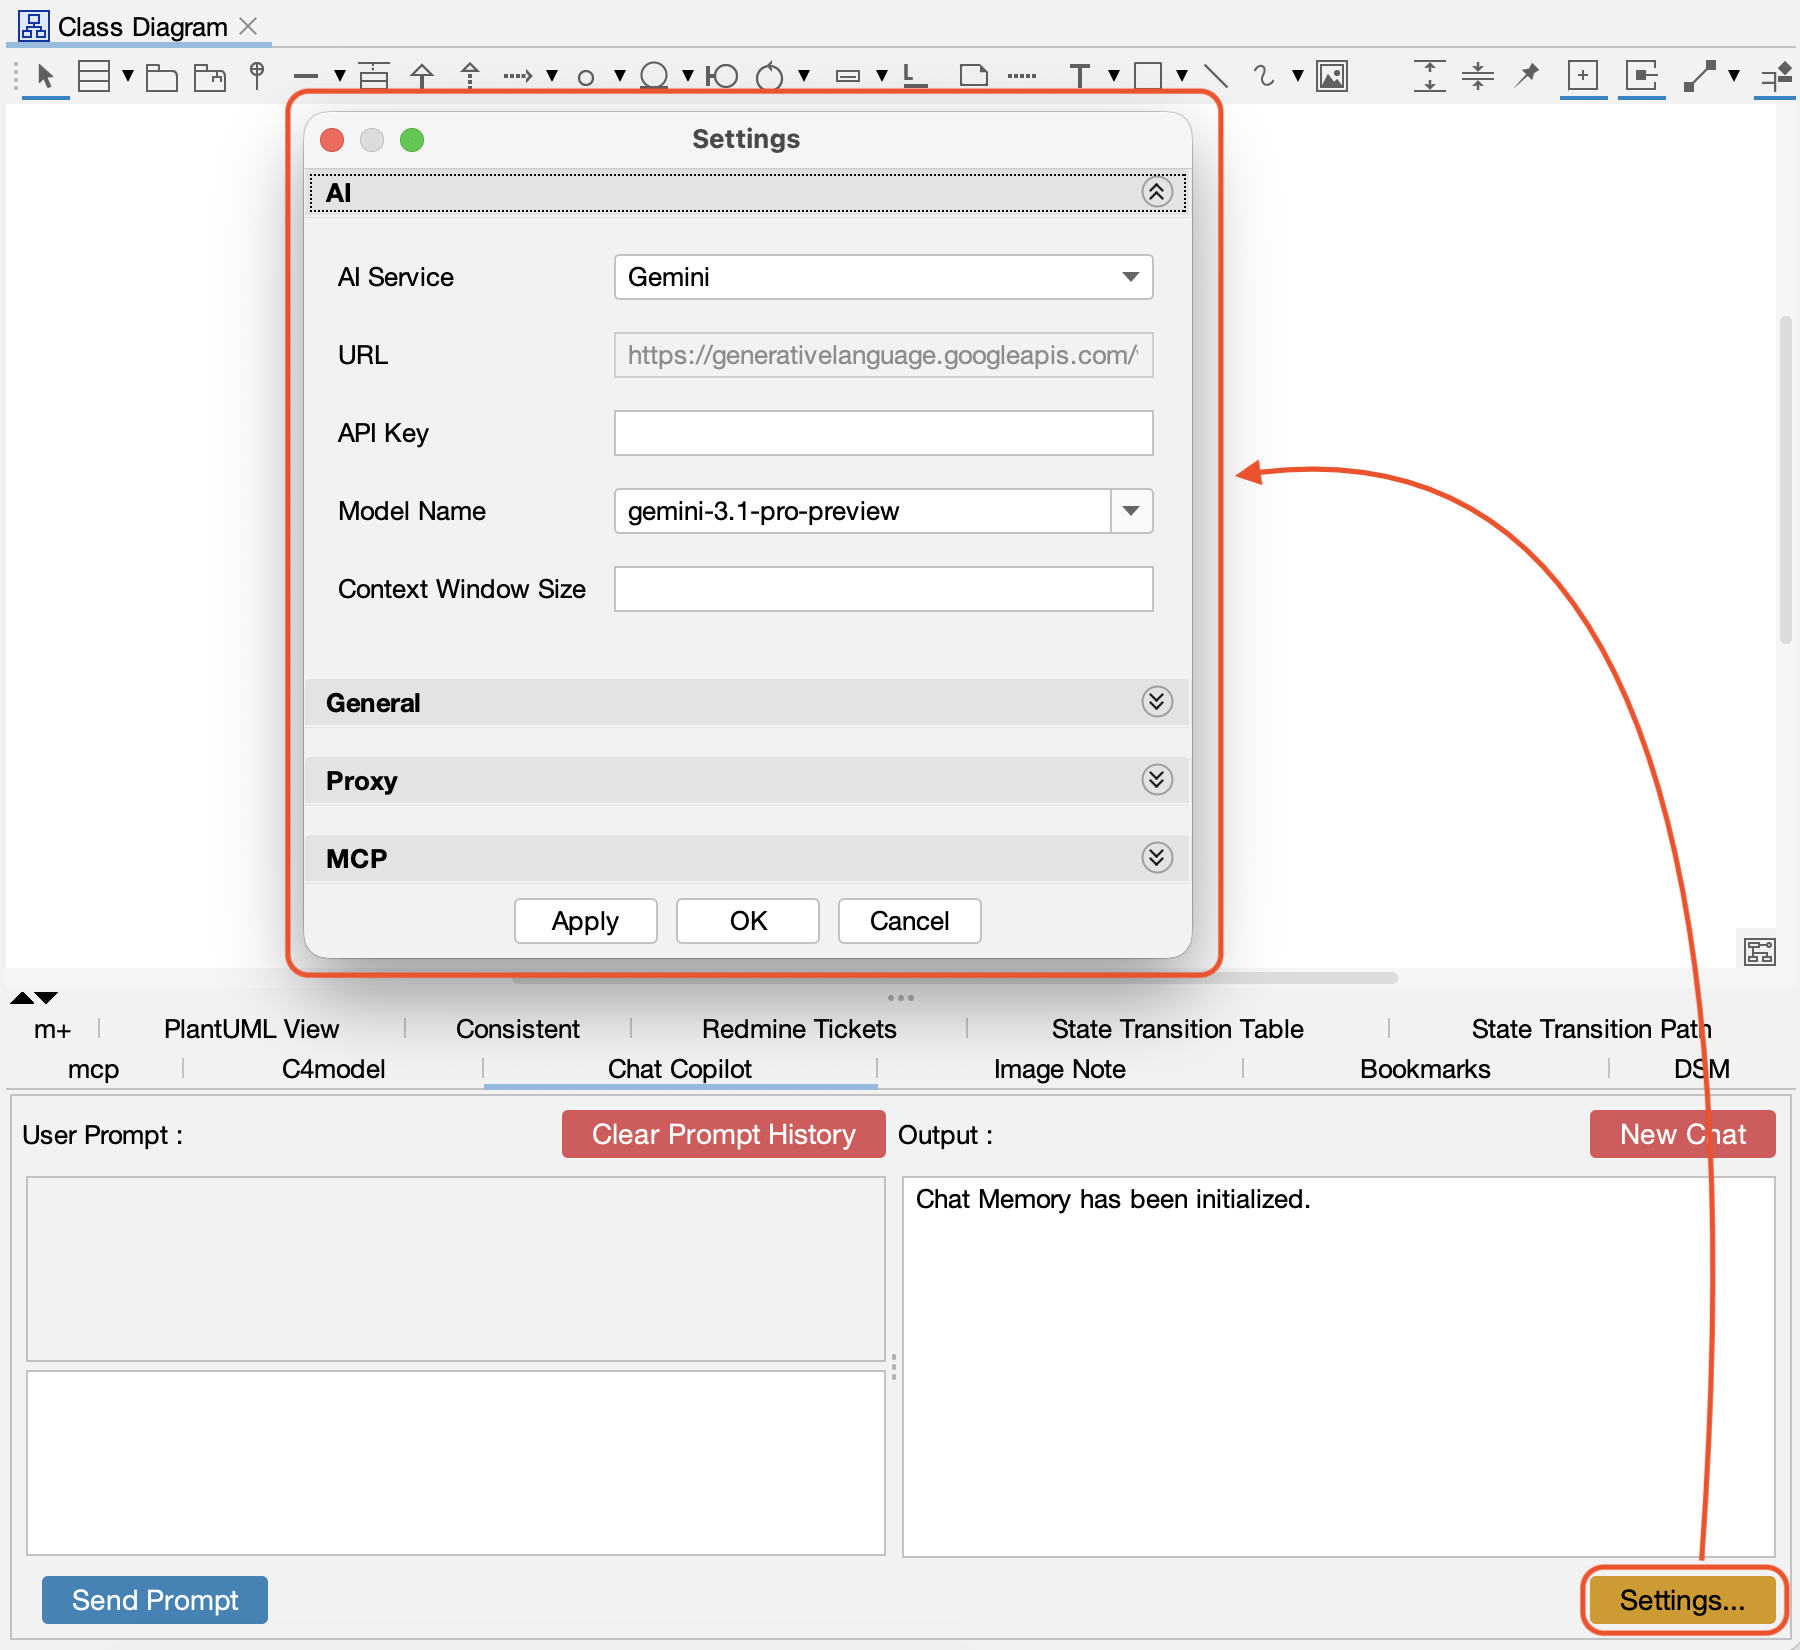Select the Class element tool
Image resolution: width=1800 pixels, height=1650 pixels.
pyautogui.click(x=93, y=76)
